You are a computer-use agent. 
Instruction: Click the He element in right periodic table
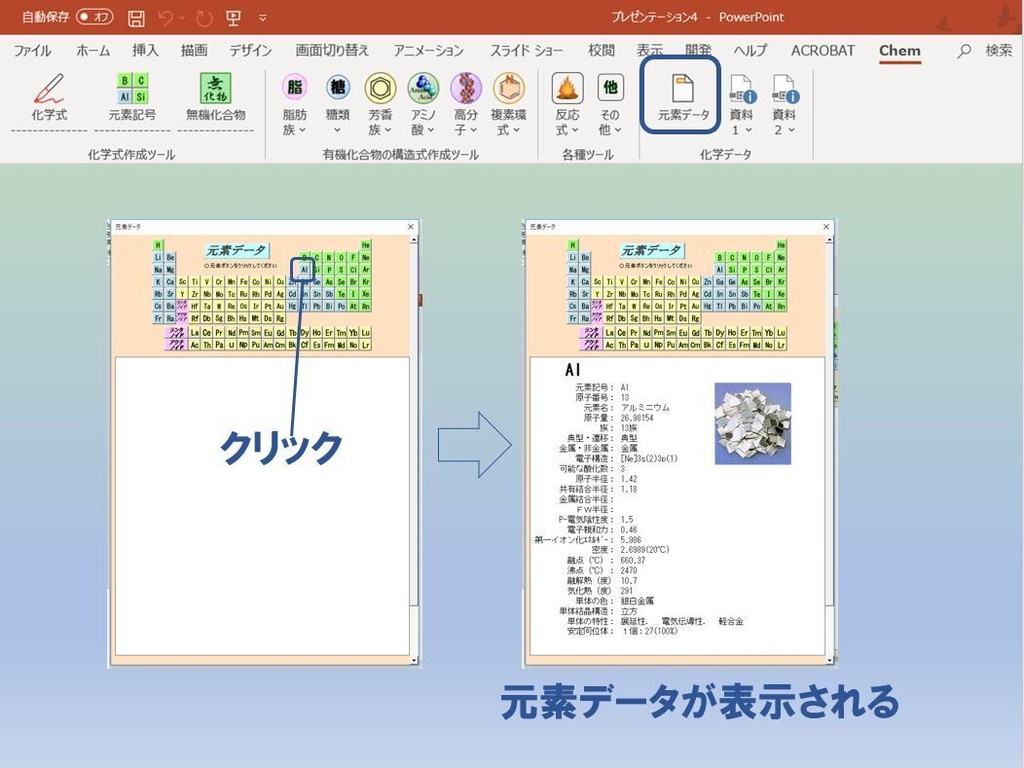(x=781, y=245)
